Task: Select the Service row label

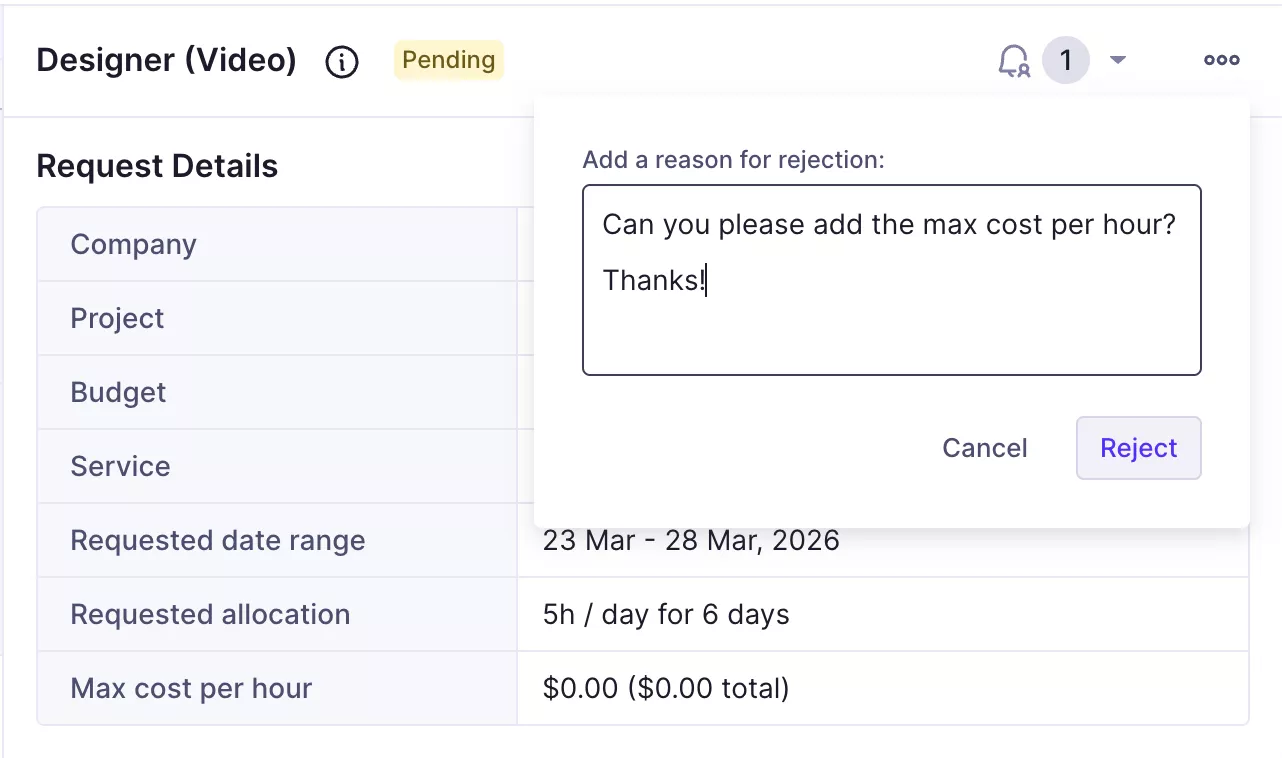Action: click(x=120, y=467)
